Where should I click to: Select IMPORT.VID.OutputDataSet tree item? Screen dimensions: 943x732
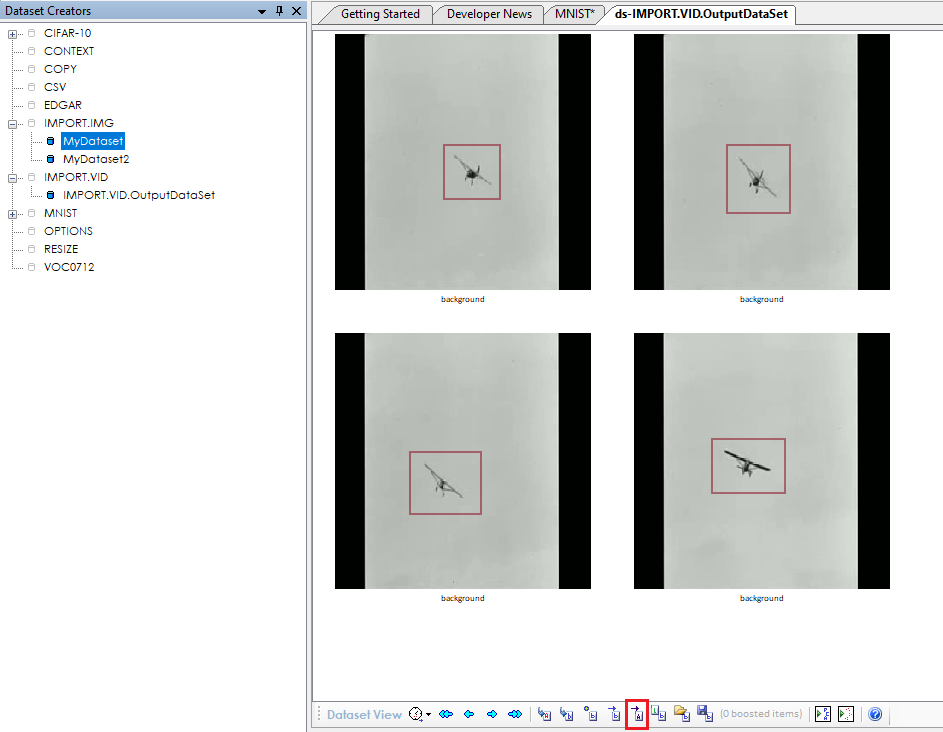click(139, 195)
